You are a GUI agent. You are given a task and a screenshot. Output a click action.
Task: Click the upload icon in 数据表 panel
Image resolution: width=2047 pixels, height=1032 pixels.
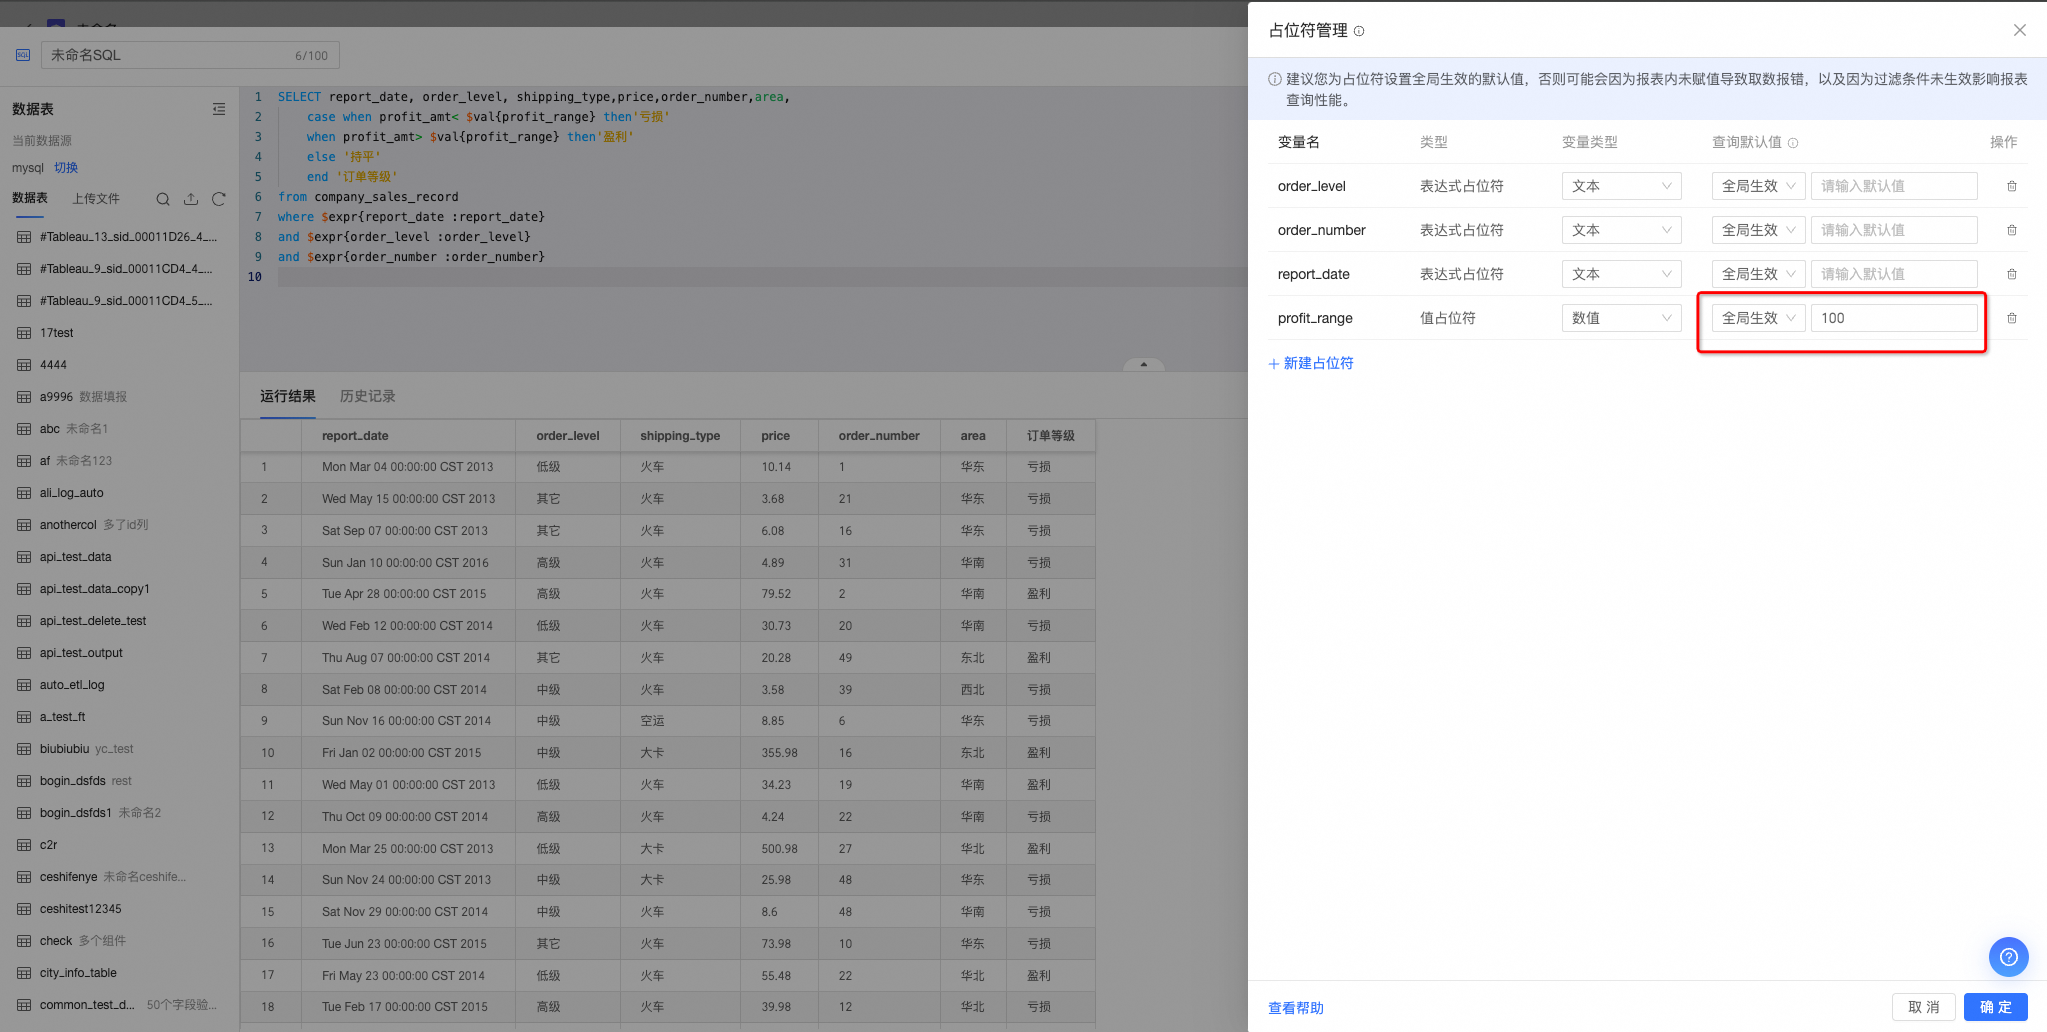[191, 199]
